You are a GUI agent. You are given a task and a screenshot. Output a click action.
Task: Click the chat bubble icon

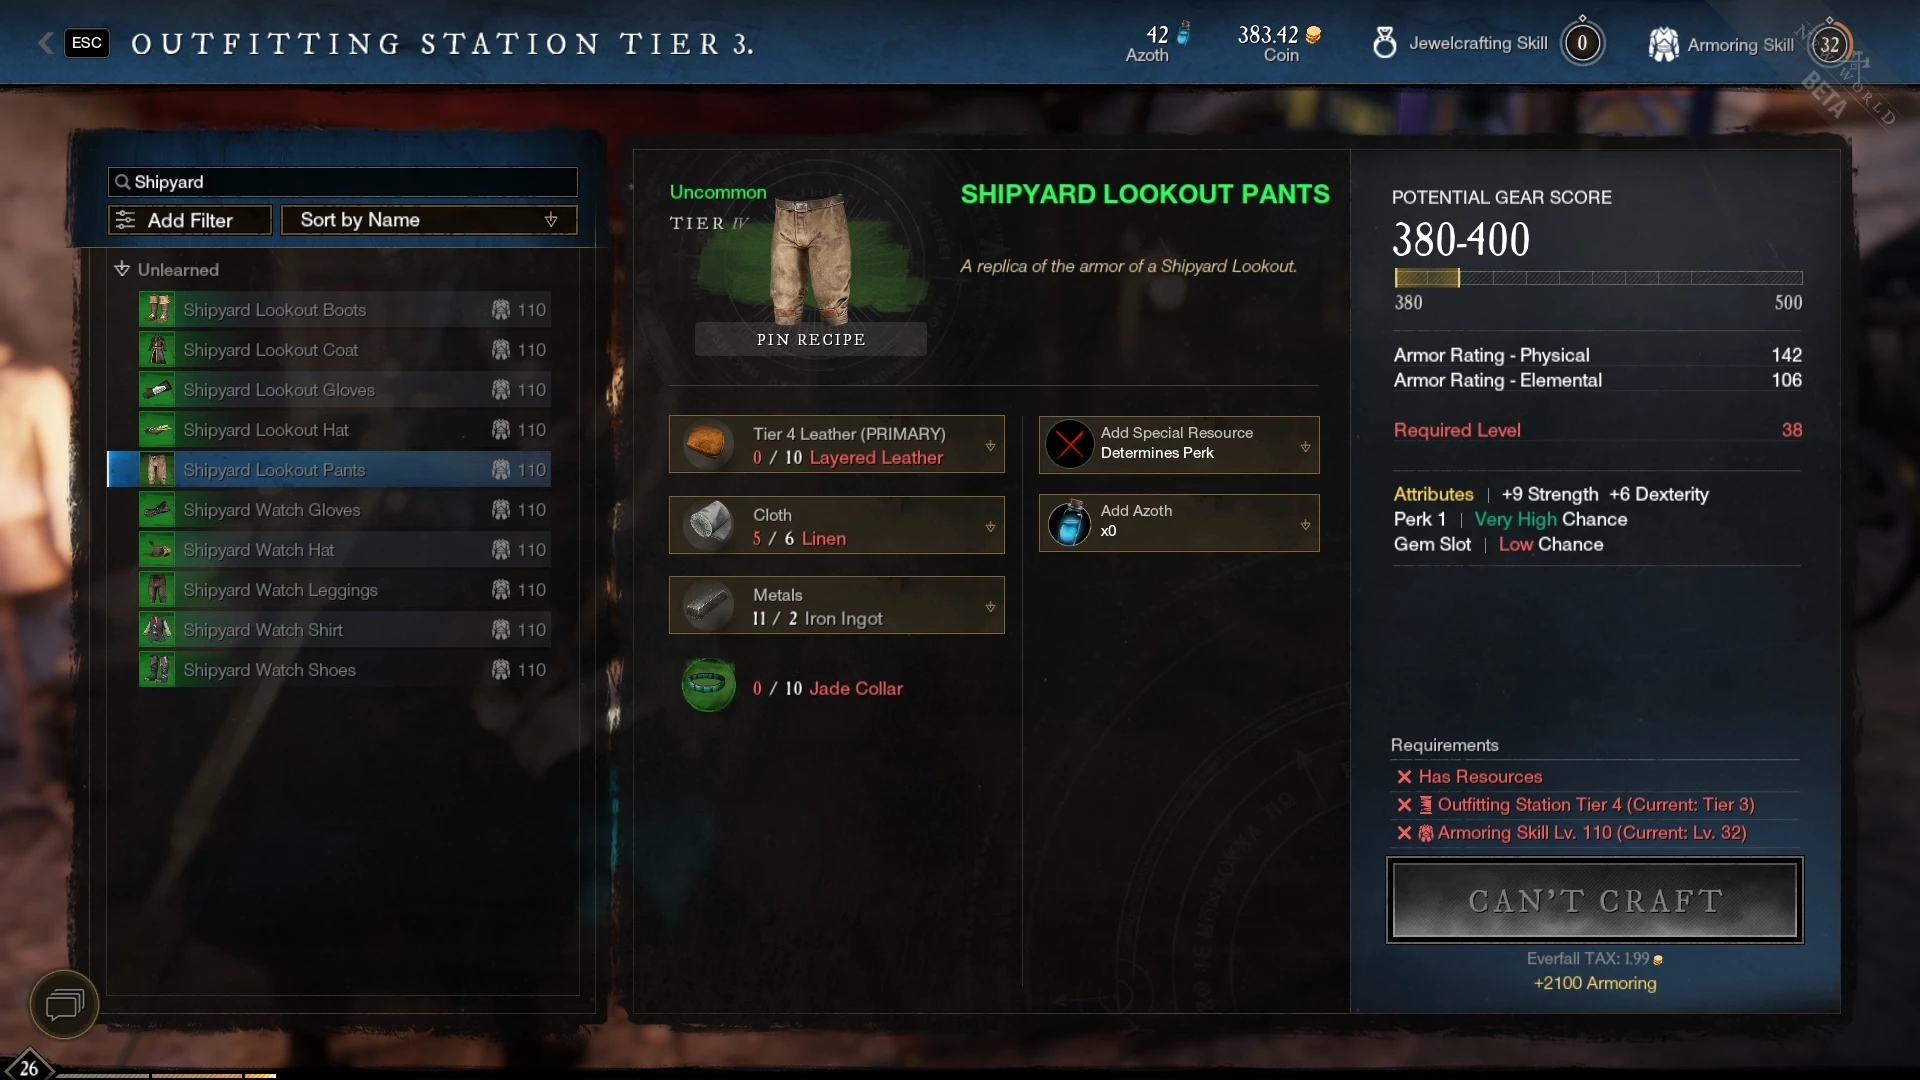tap(65, 1003)
